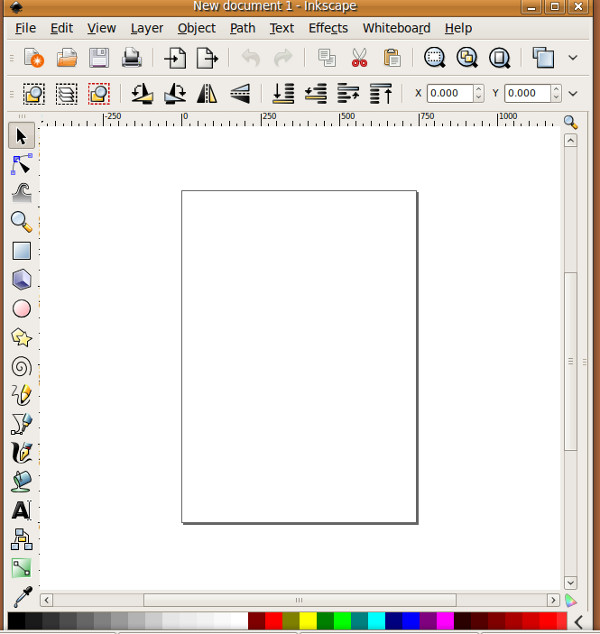The width and height of the screenshot is (600, 634).
Task: Open an existing file via folder icon
Action: 67,57
